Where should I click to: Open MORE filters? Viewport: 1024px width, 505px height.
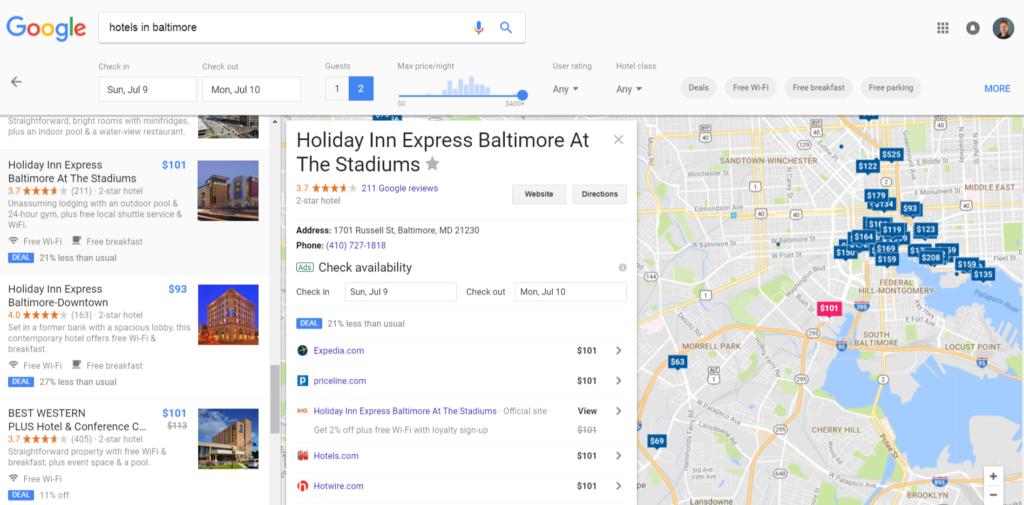pyautogui.click(x=997, y=89)
